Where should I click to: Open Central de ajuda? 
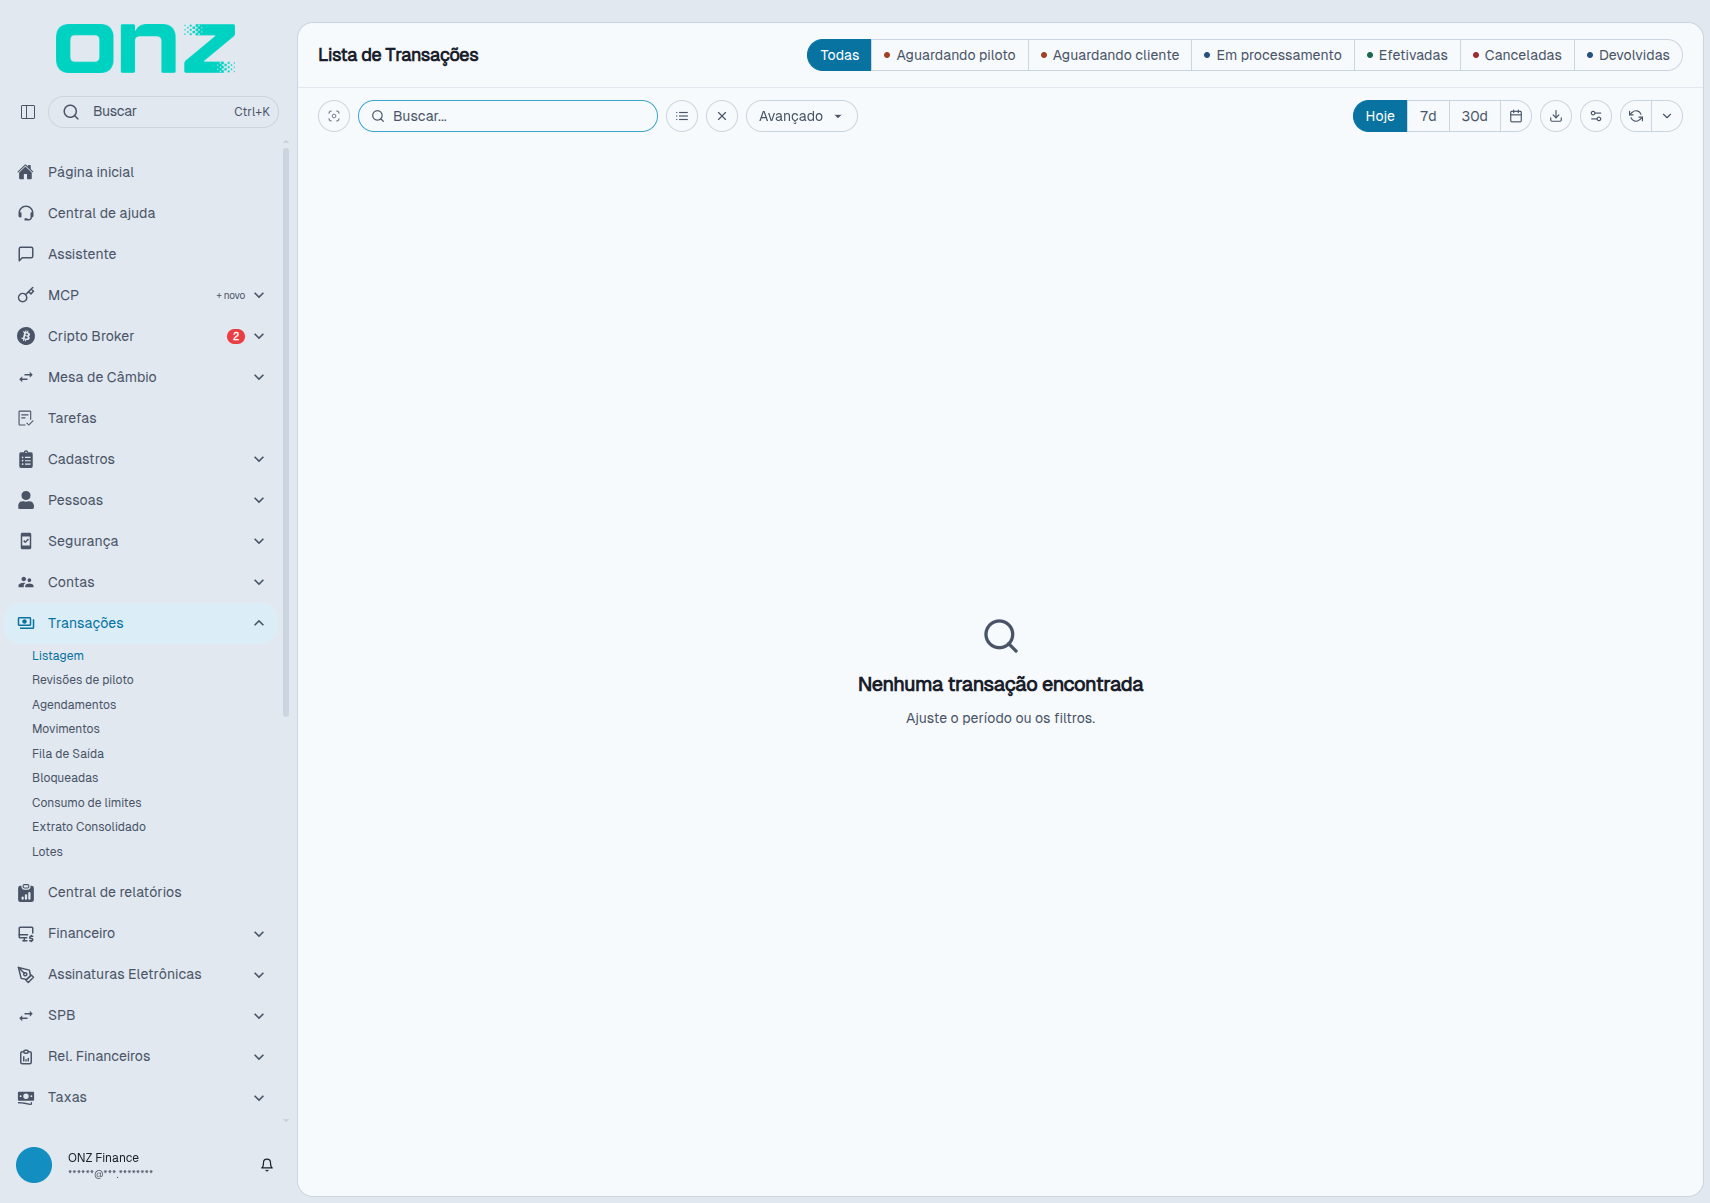[140, 213]
